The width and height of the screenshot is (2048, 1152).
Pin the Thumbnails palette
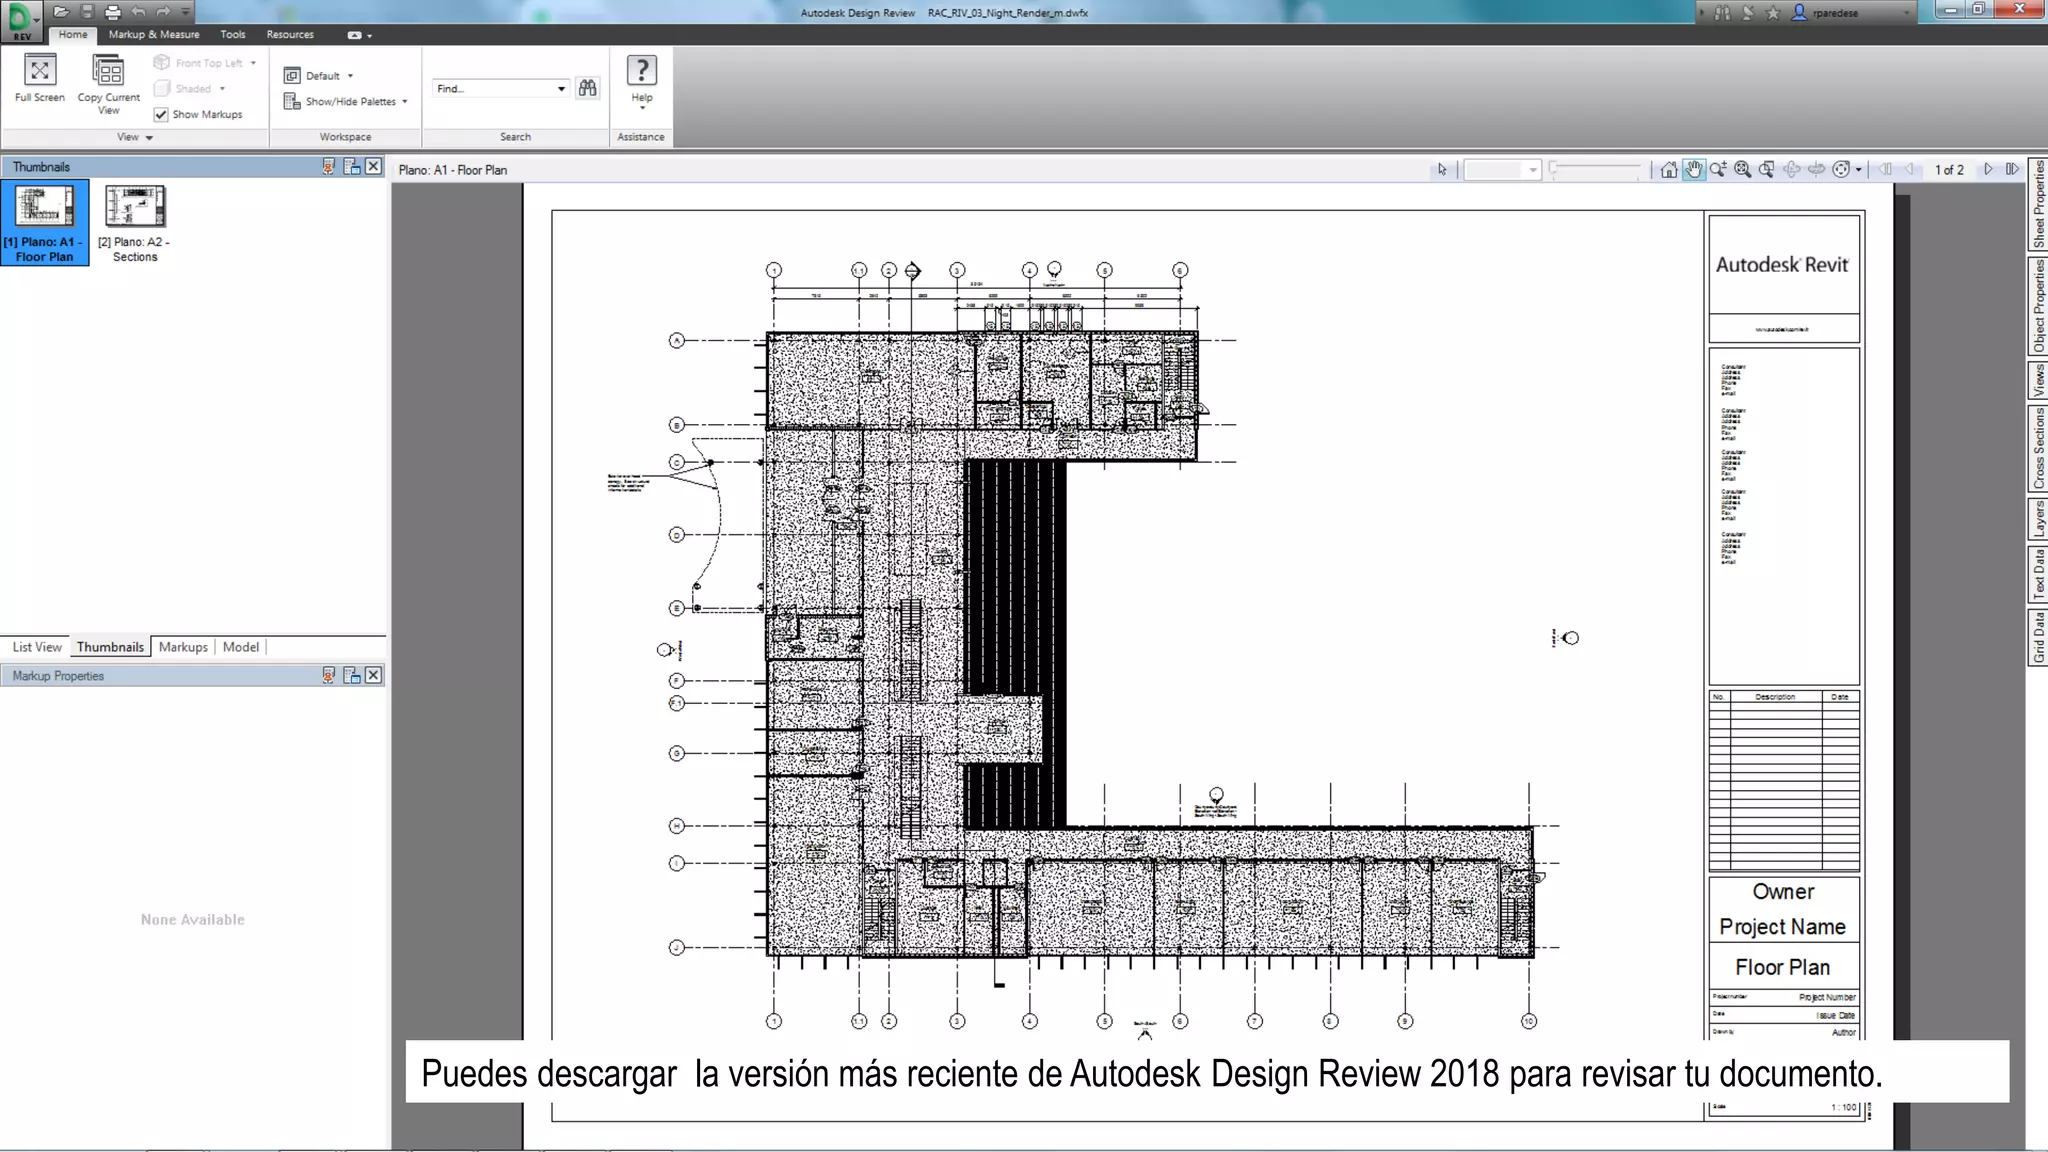[328, 167]
